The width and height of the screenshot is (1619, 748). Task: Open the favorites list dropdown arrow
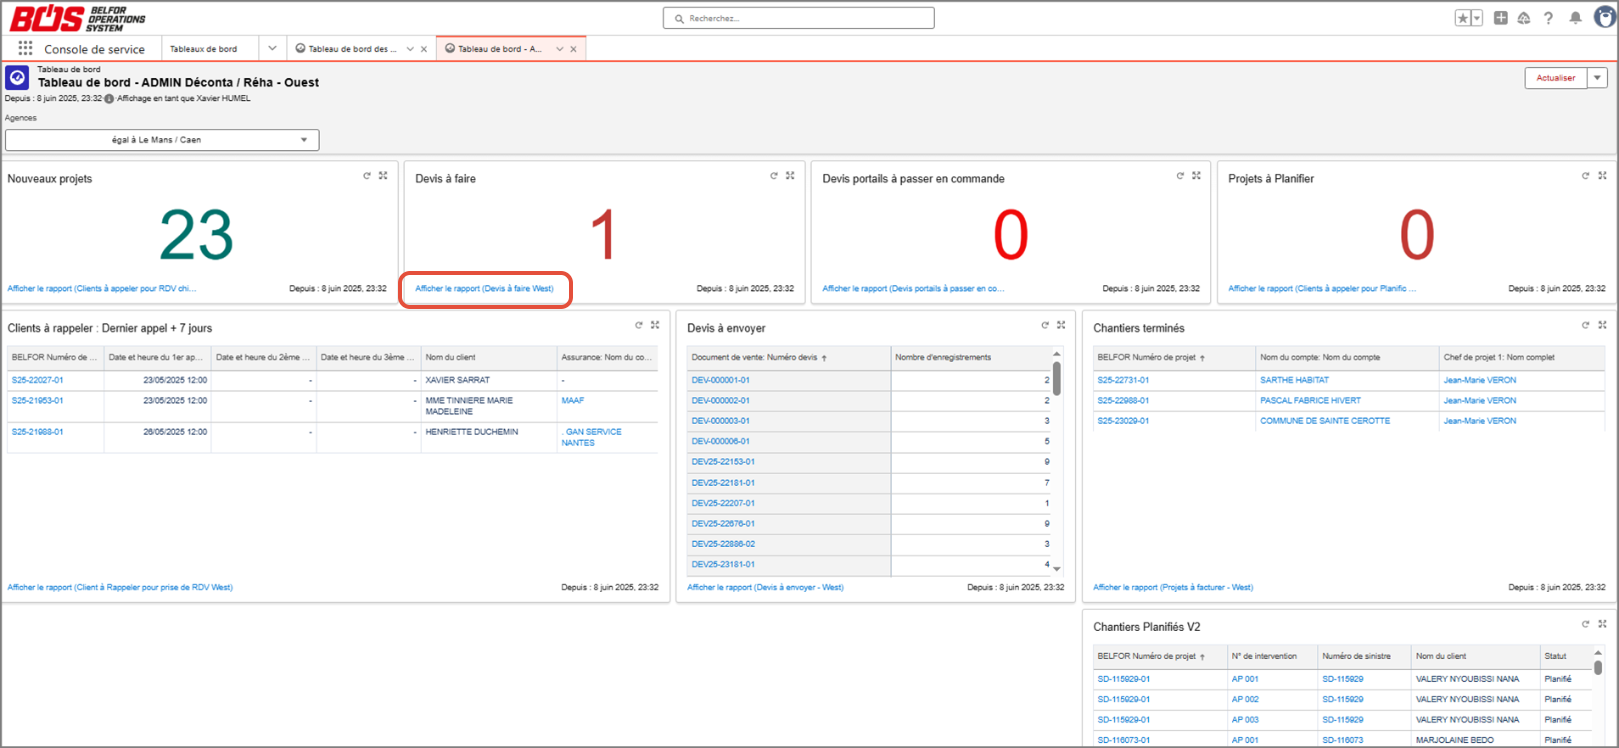(1477, 18)
